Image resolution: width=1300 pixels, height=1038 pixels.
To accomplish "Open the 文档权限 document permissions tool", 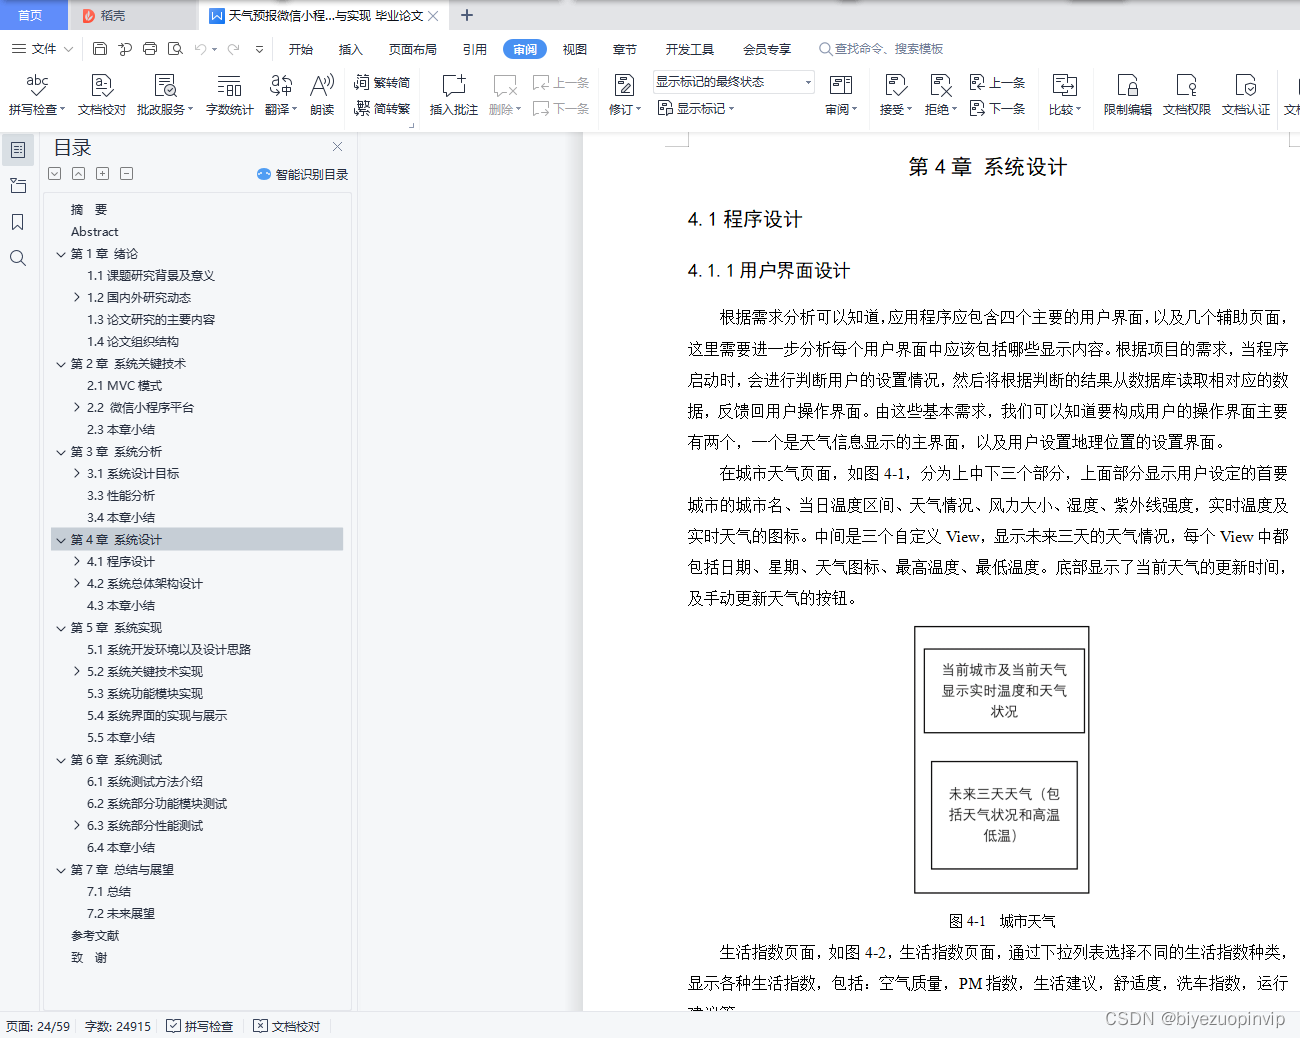I will click(1186, 95).
